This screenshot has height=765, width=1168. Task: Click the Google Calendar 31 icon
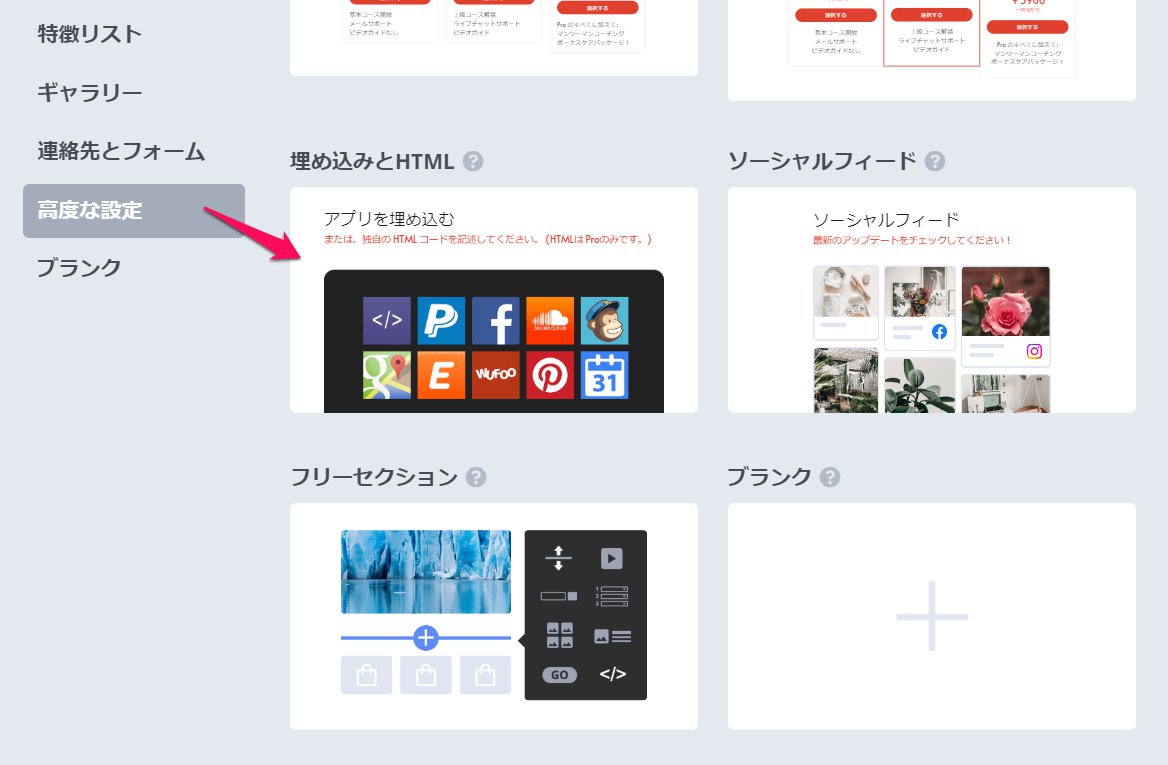point(604,375)
